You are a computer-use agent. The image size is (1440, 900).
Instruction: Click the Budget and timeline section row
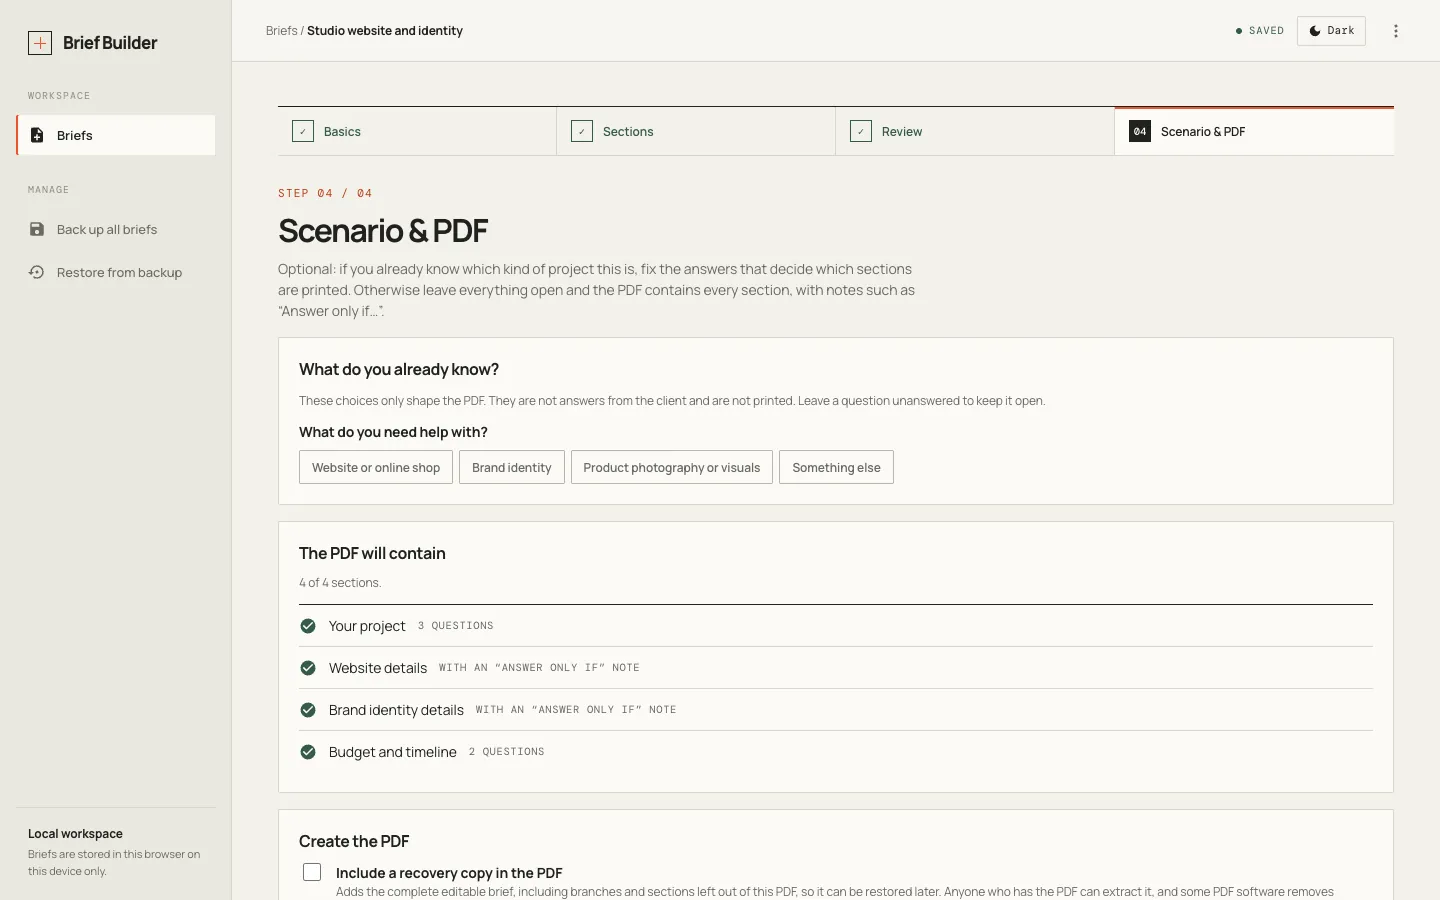(836, 752)
